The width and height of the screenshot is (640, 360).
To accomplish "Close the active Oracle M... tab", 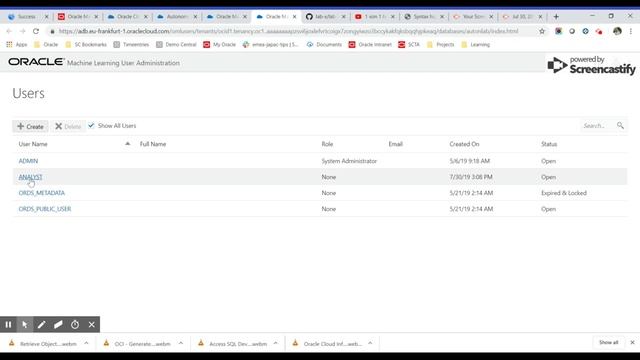I will click(294, 17).
